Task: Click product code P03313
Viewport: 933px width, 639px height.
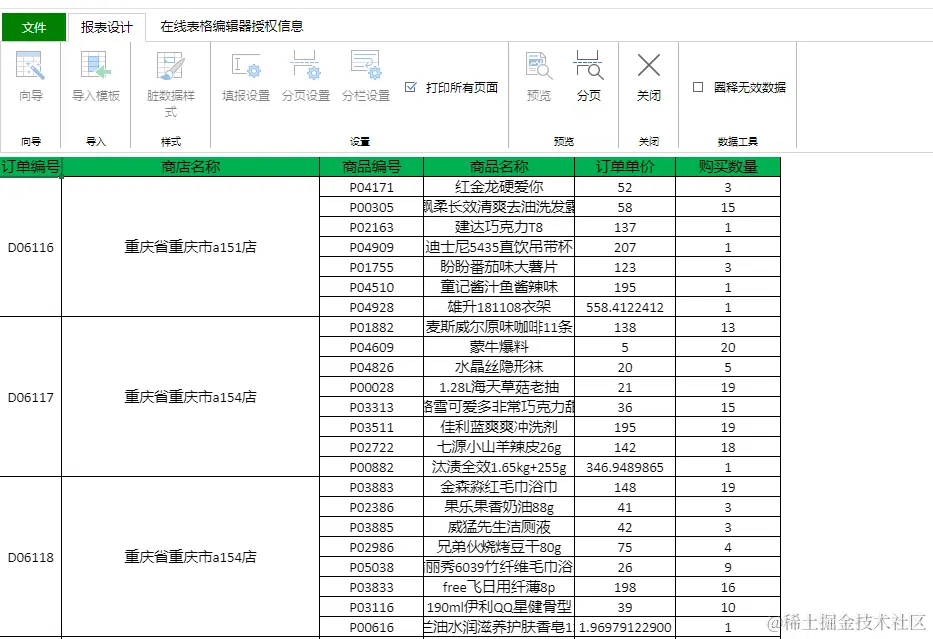Action: click(x=371, y=407)
